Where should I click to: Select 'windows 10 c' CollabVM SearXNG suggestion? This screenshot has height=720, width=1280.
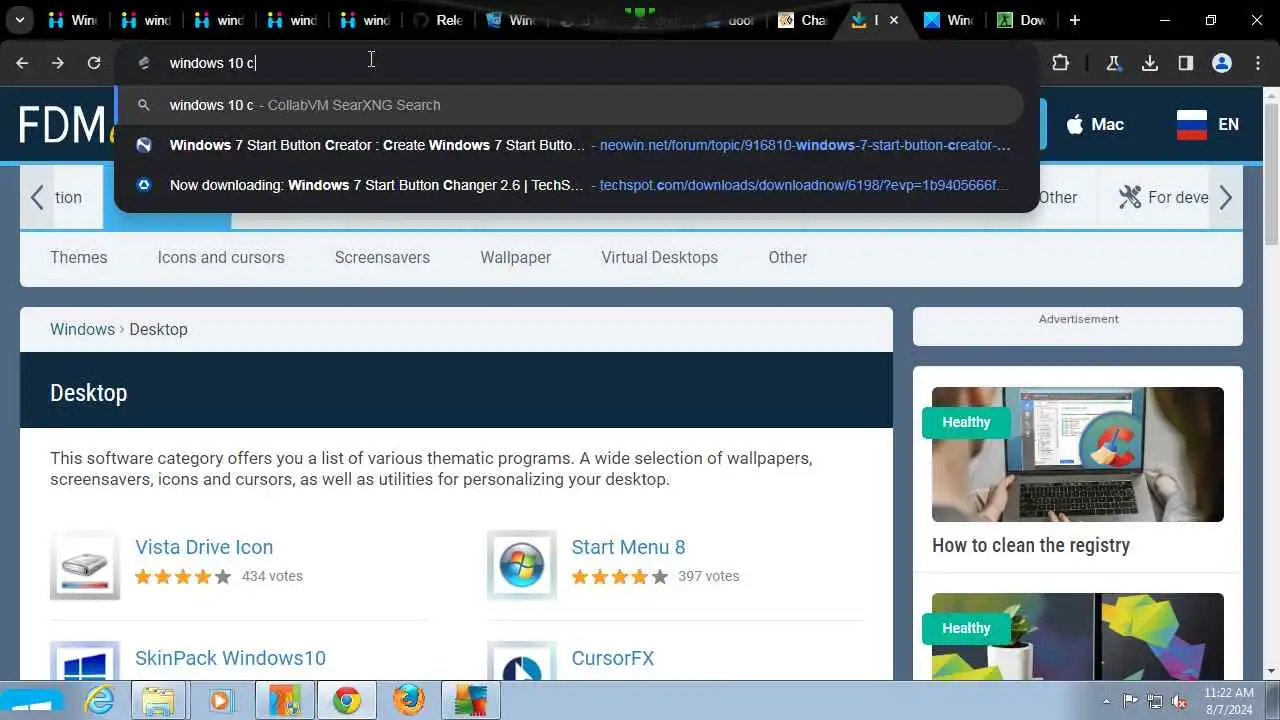tap(570, 105)
